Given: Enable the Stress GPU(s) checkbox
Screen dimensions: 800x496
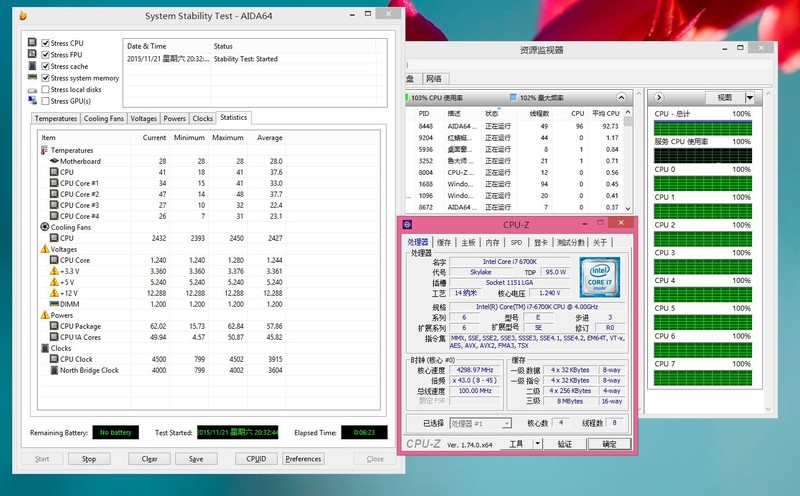Looking at the screenshot, I should click(45, 101).
